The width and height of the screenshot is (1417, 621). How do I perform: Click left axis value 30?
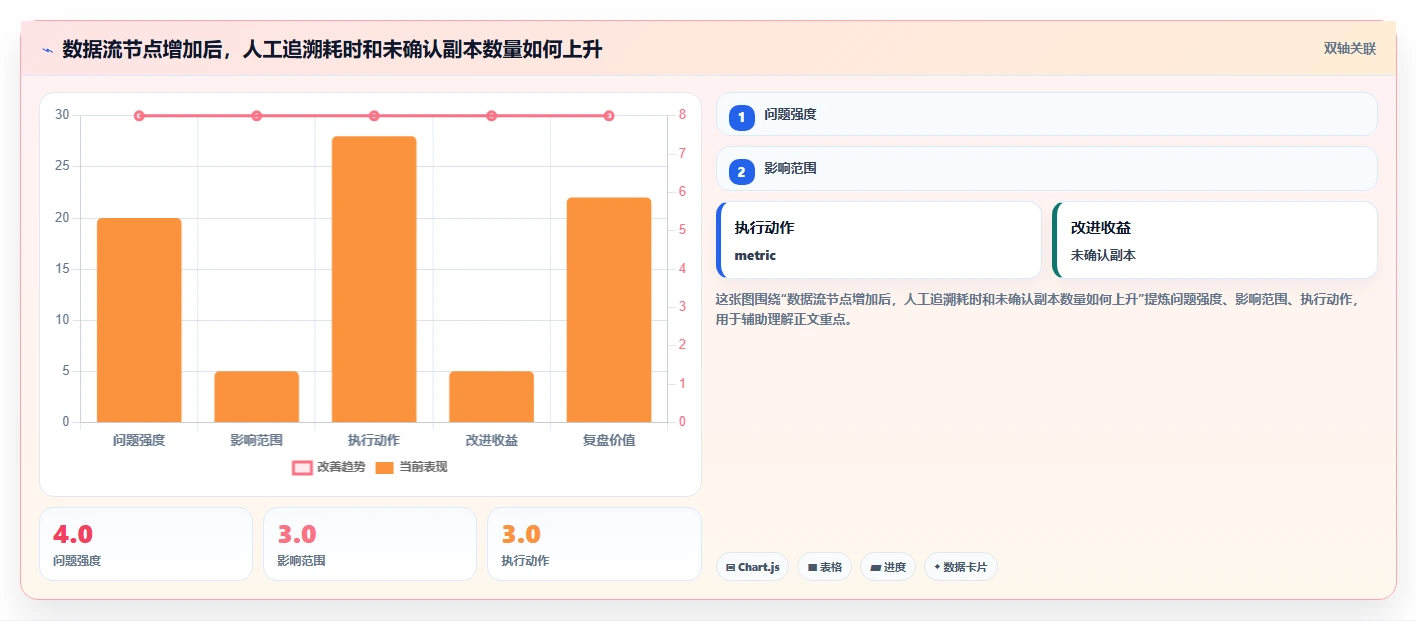(x=62, y=115)
